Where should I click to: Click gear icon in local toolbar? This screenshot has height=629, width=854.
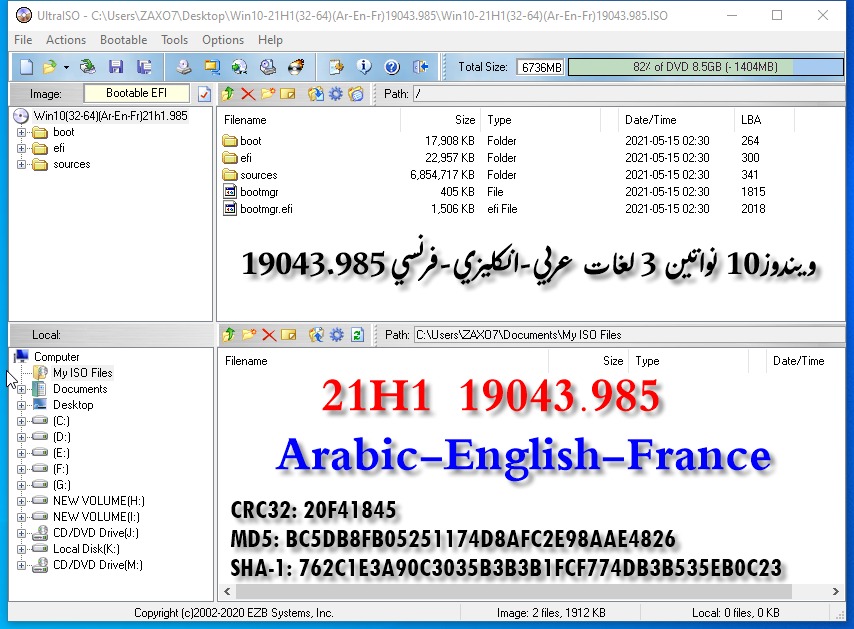[337, 334]
